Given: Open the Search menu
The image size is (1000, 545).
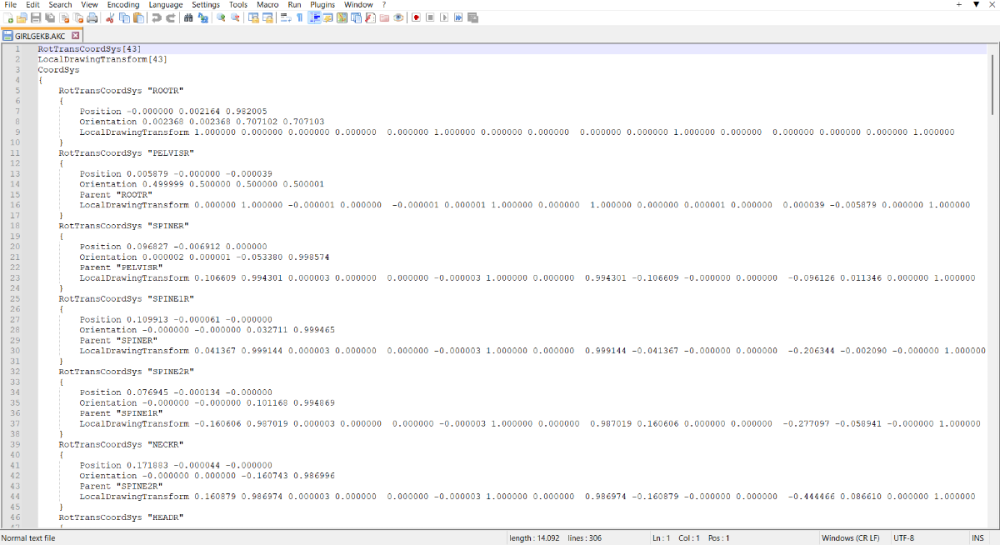Looking at the screenshot, I should 60,4.
